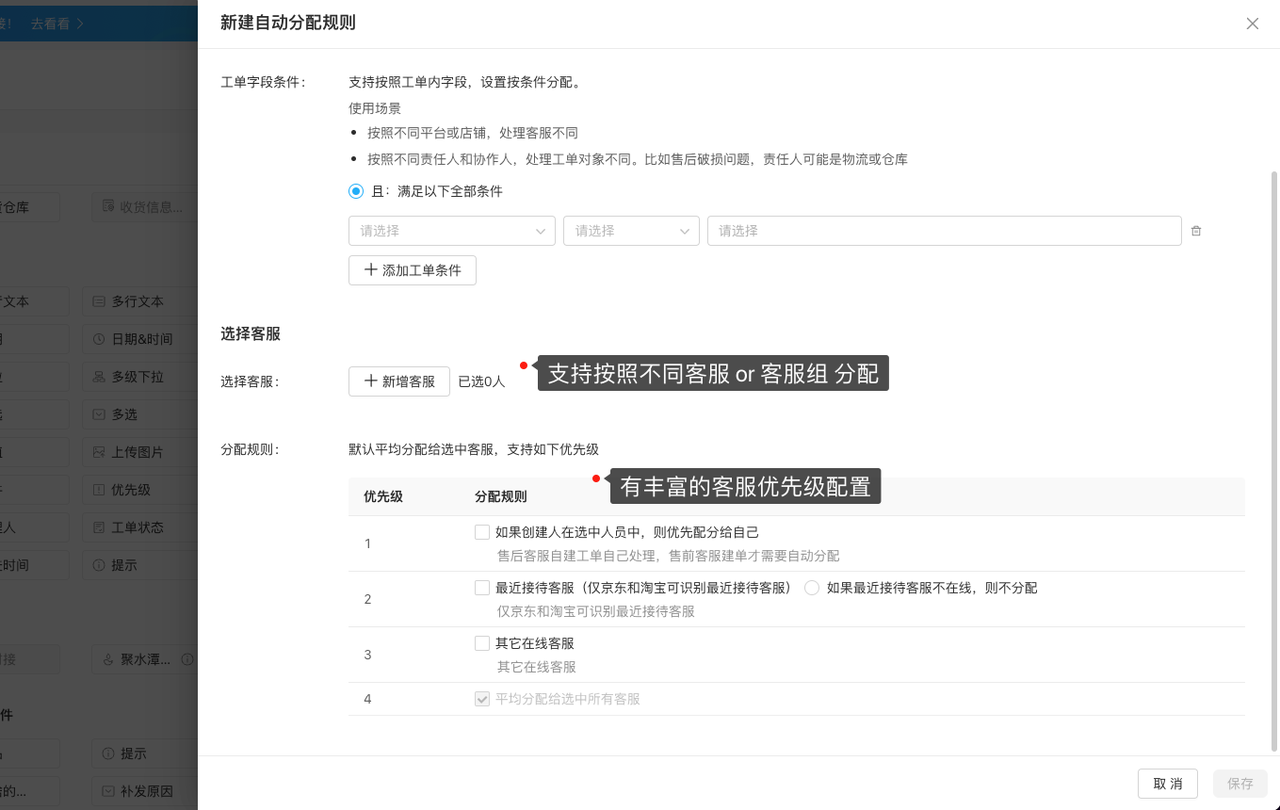
Task: Click the 取消 button
Action: point(1168,783)
